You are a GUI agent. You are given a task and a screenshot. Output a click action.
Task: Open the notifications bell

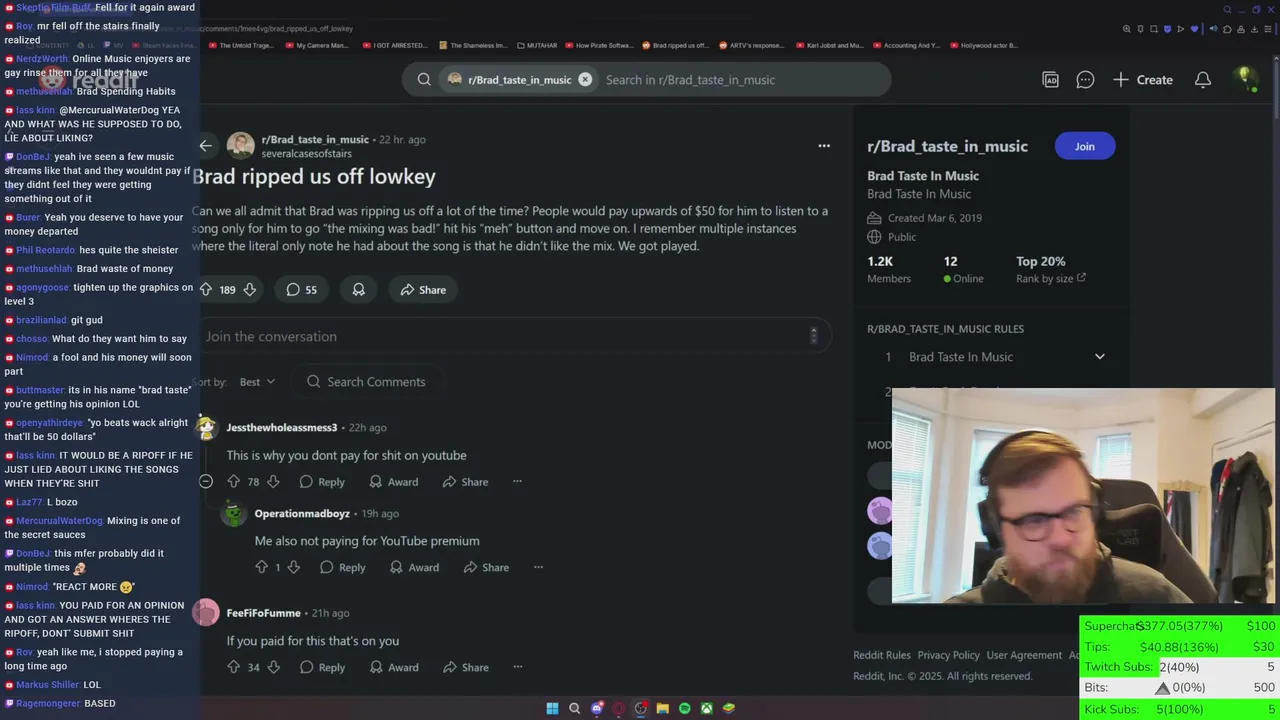[x=1203, y=80]
